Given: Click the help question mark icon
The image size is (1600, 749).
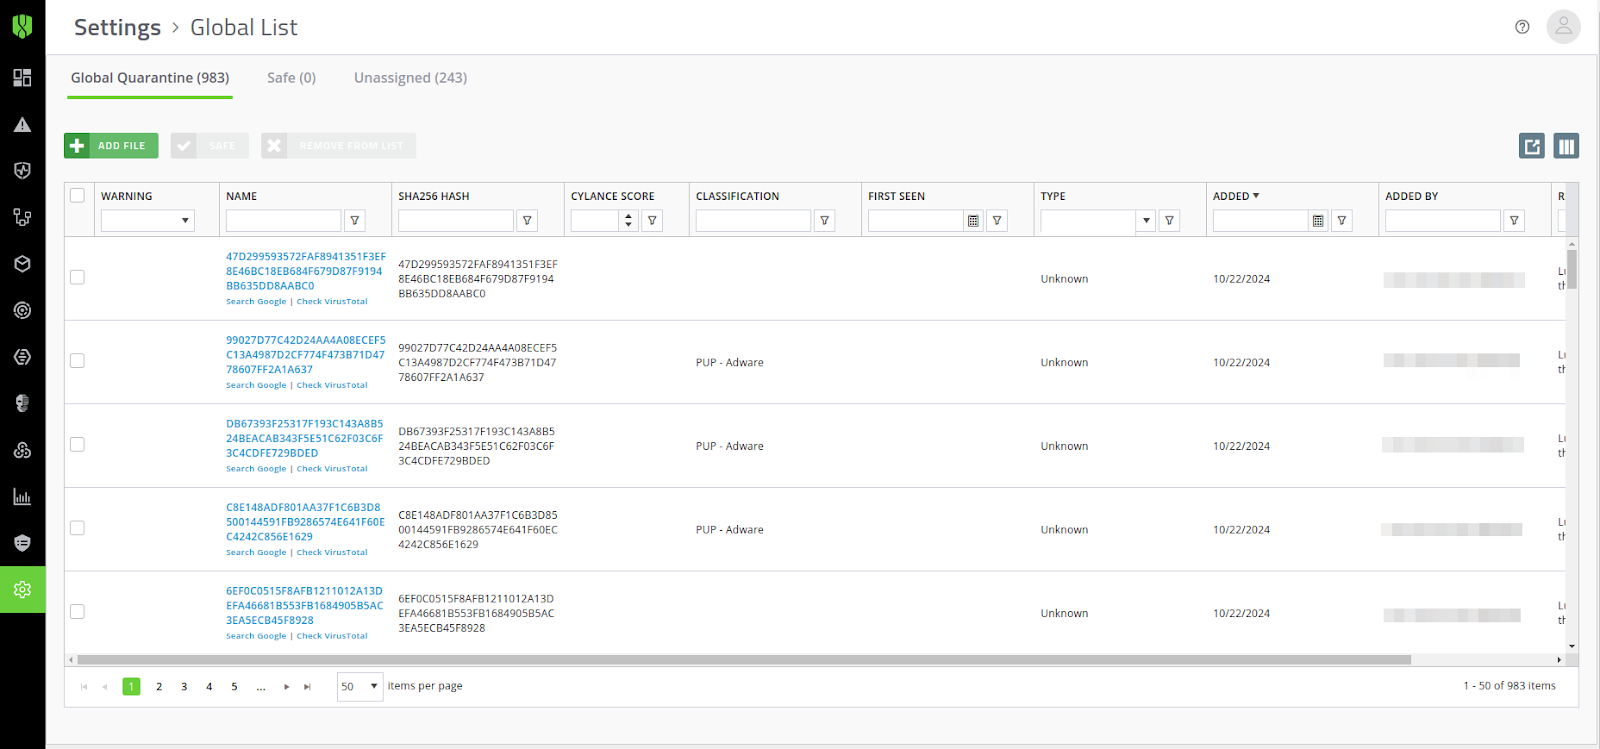Looking at the screenshot, I should point(1522,27).
